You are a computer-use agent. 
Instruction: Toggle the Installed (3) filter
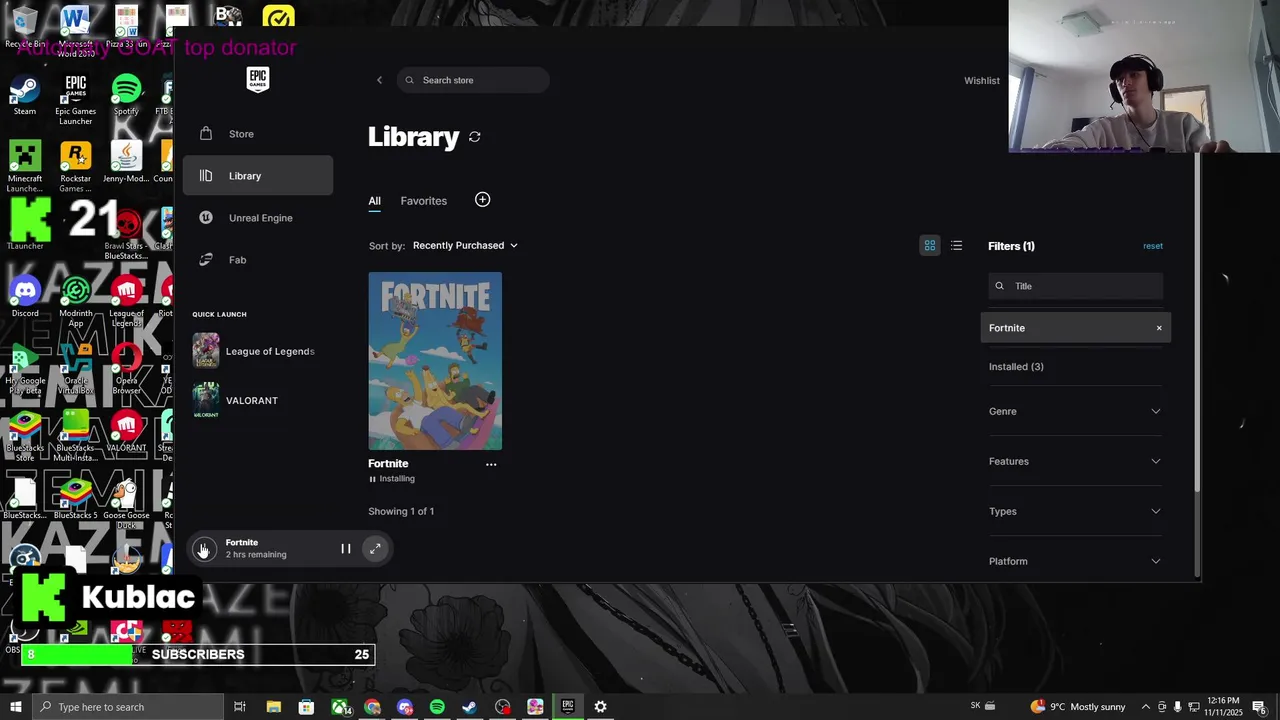(x=1016, y=367)
